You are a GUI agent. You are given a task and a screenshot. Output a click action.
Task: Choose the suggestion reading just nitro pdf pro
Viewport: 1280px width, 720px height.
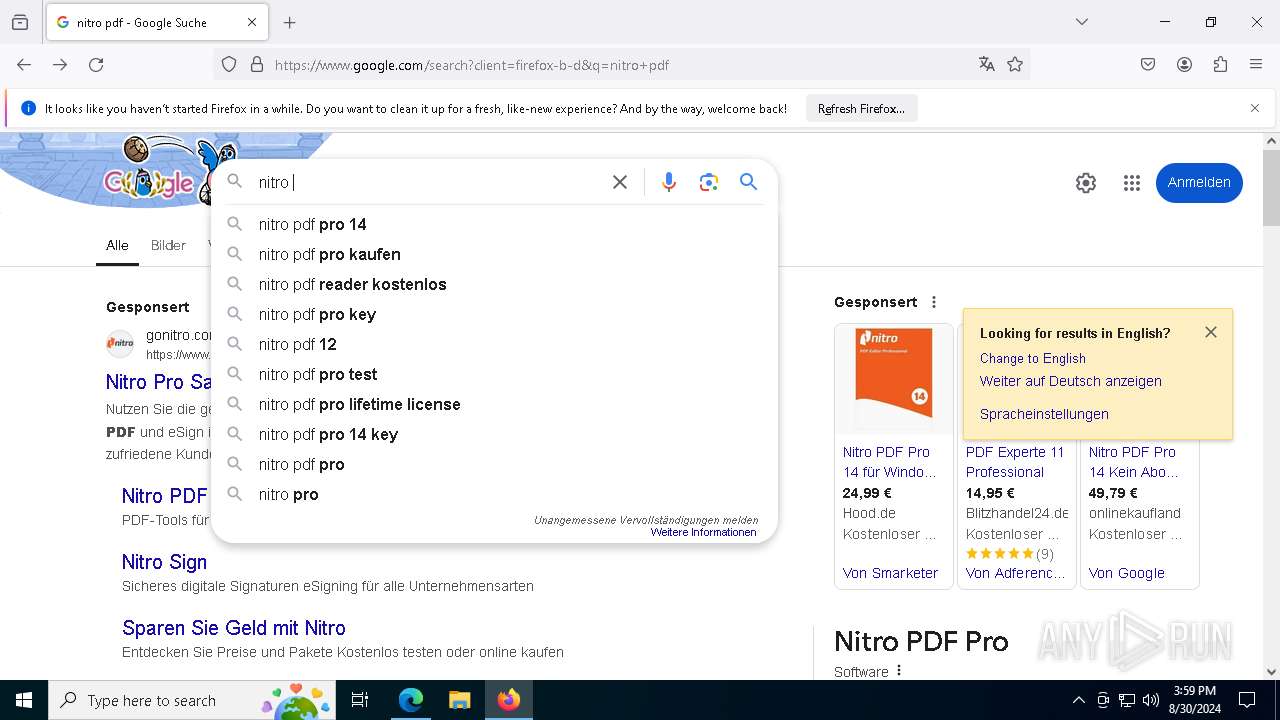494,464
